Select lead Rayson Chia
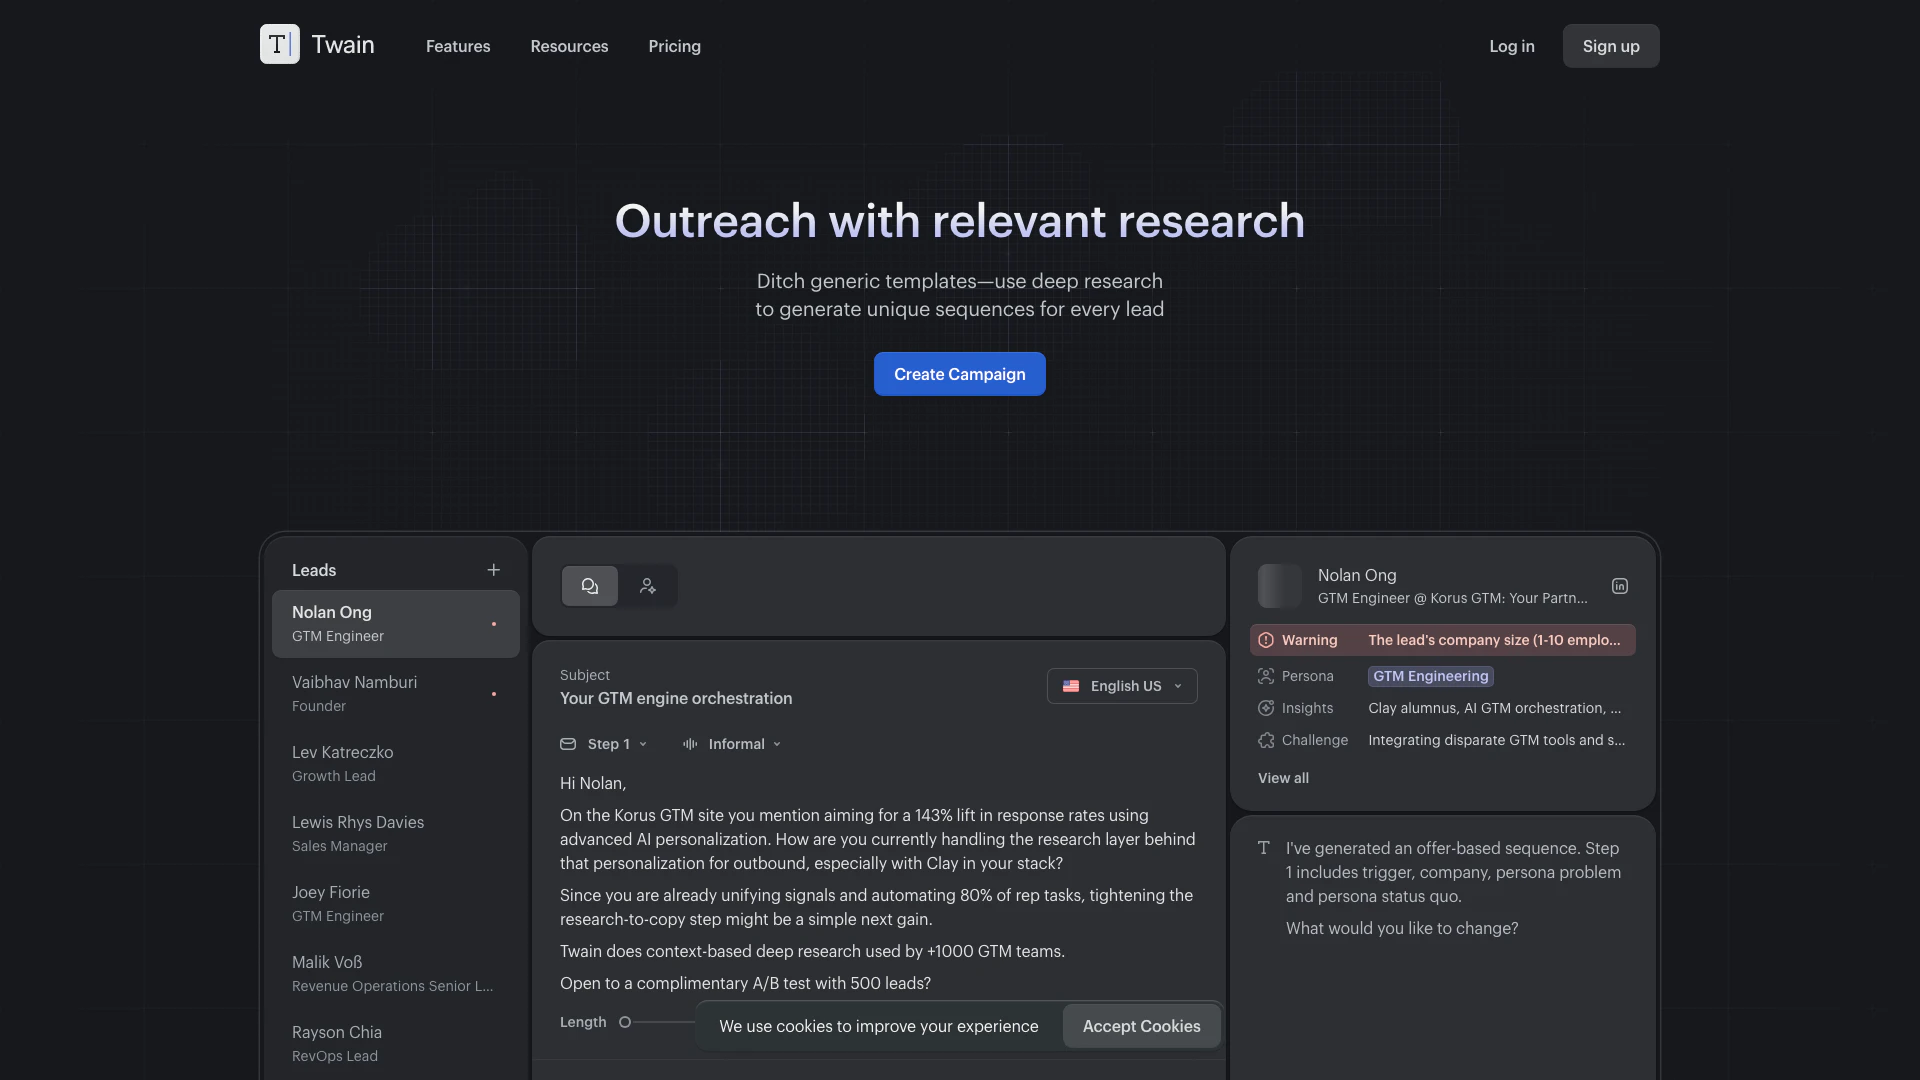Image resolution: width=1920 pixels, height=1080 pixels. click(396, 1044)
